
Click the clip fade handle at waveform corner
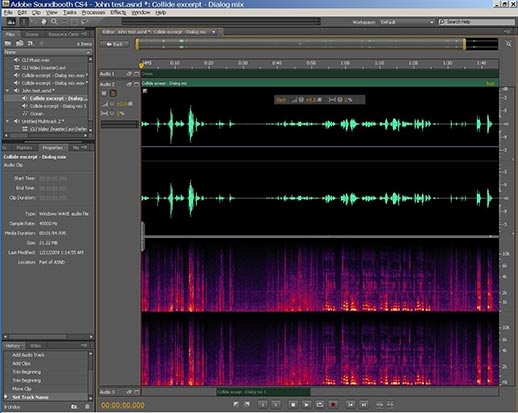click(x=145, y=91)
